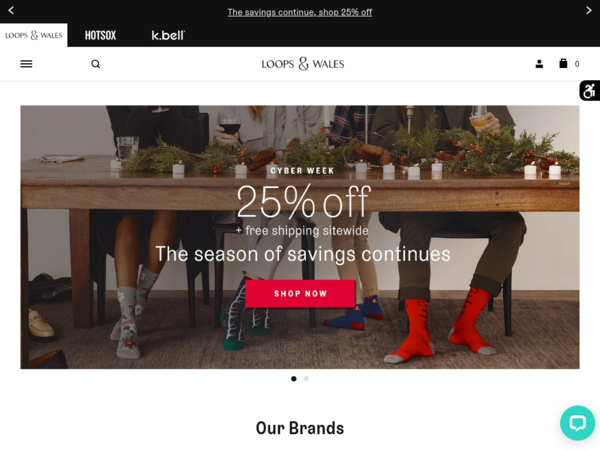
Task: Switch to the k.bell brand tab
Action: (x=168, y=35)
